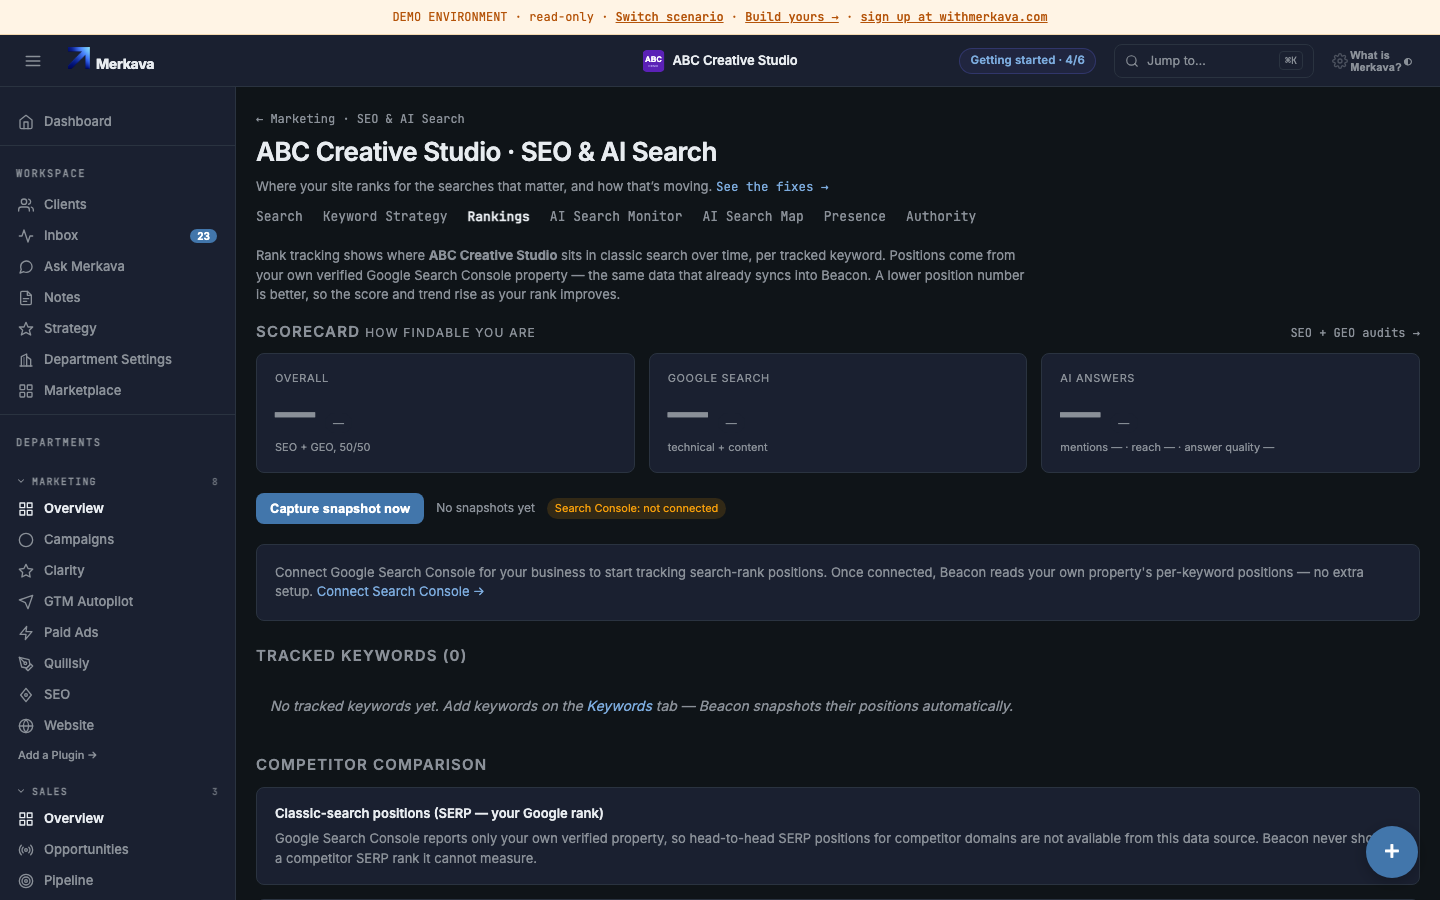Go to the AI Search Map tab
Image resolution: width=1440 pixels, height=900 pixels.
click(x=753, y=216)
